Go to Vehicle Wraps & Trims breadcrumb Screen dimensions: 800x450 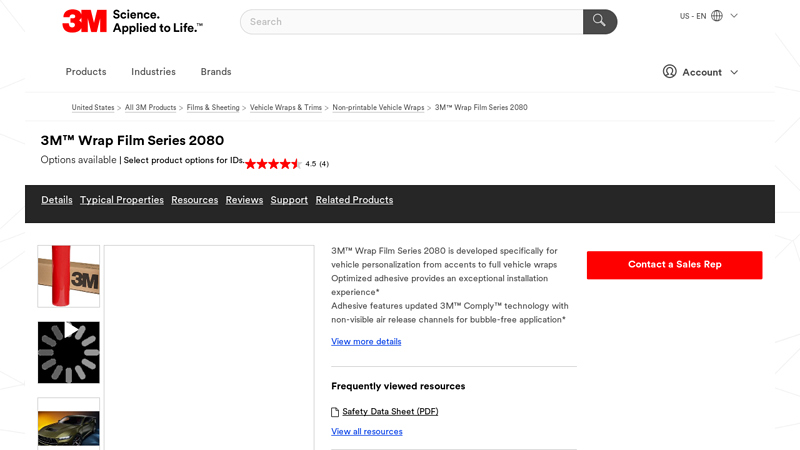(x=286, y=107)
